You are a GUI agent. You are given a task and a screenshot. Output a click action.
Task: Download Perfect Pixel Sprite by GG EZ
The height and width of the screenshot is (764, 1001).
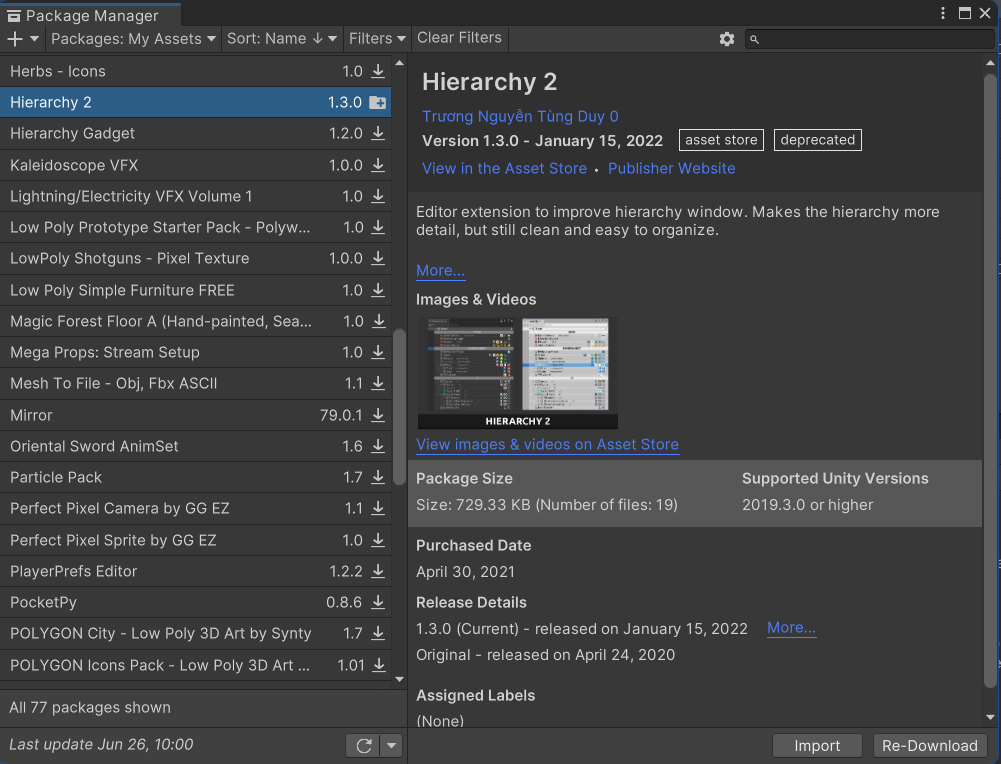point(378,540)
